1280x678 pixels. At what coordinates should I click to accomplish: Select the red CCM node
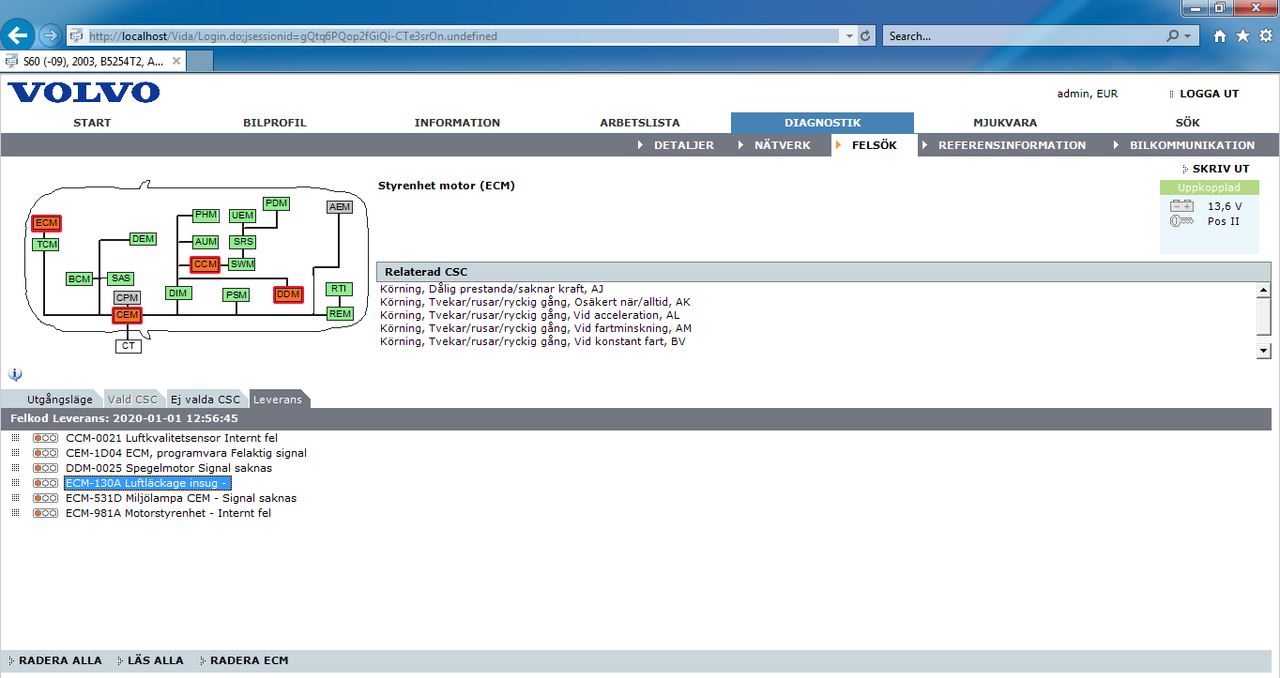[205, 265]
